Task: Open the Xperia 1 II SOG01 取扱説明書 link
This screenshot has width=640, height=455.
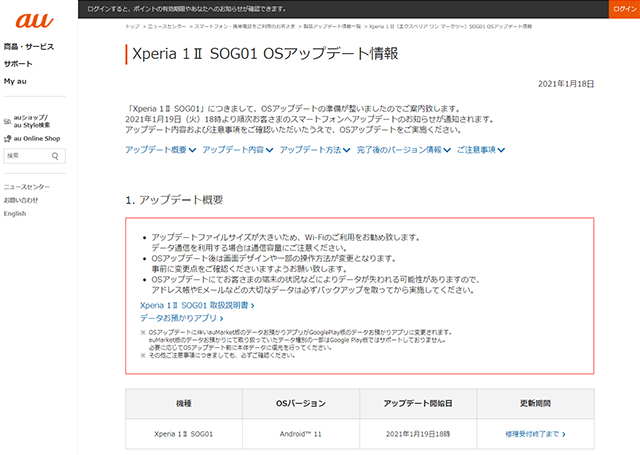Action: click(195, 304)
